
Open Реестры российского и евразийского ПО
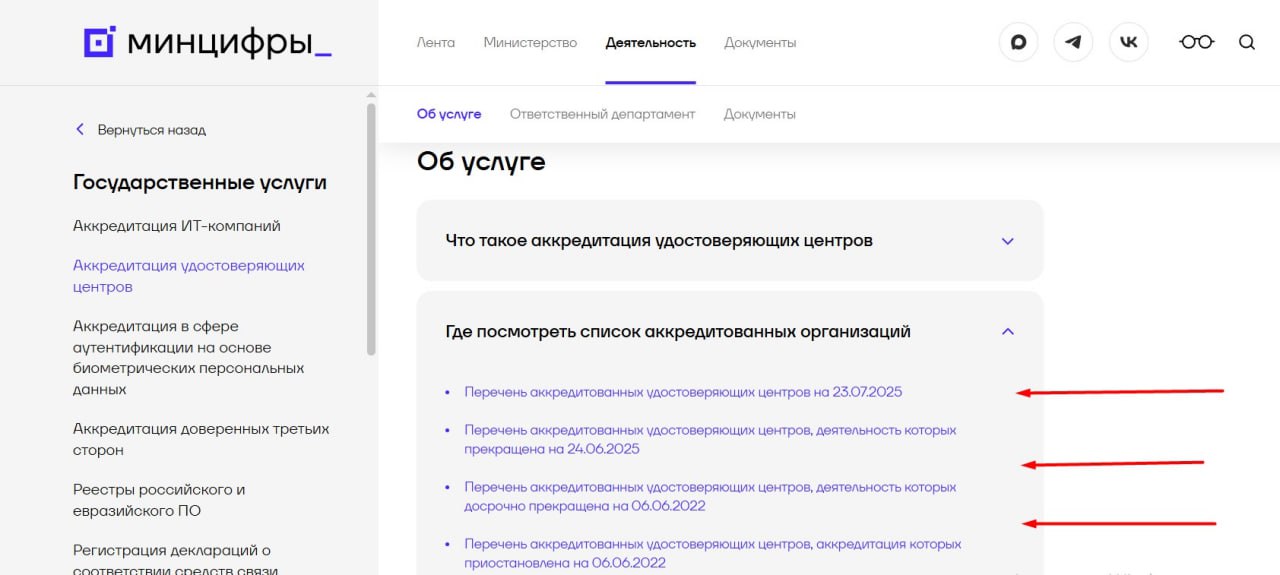tap(159, 500)
